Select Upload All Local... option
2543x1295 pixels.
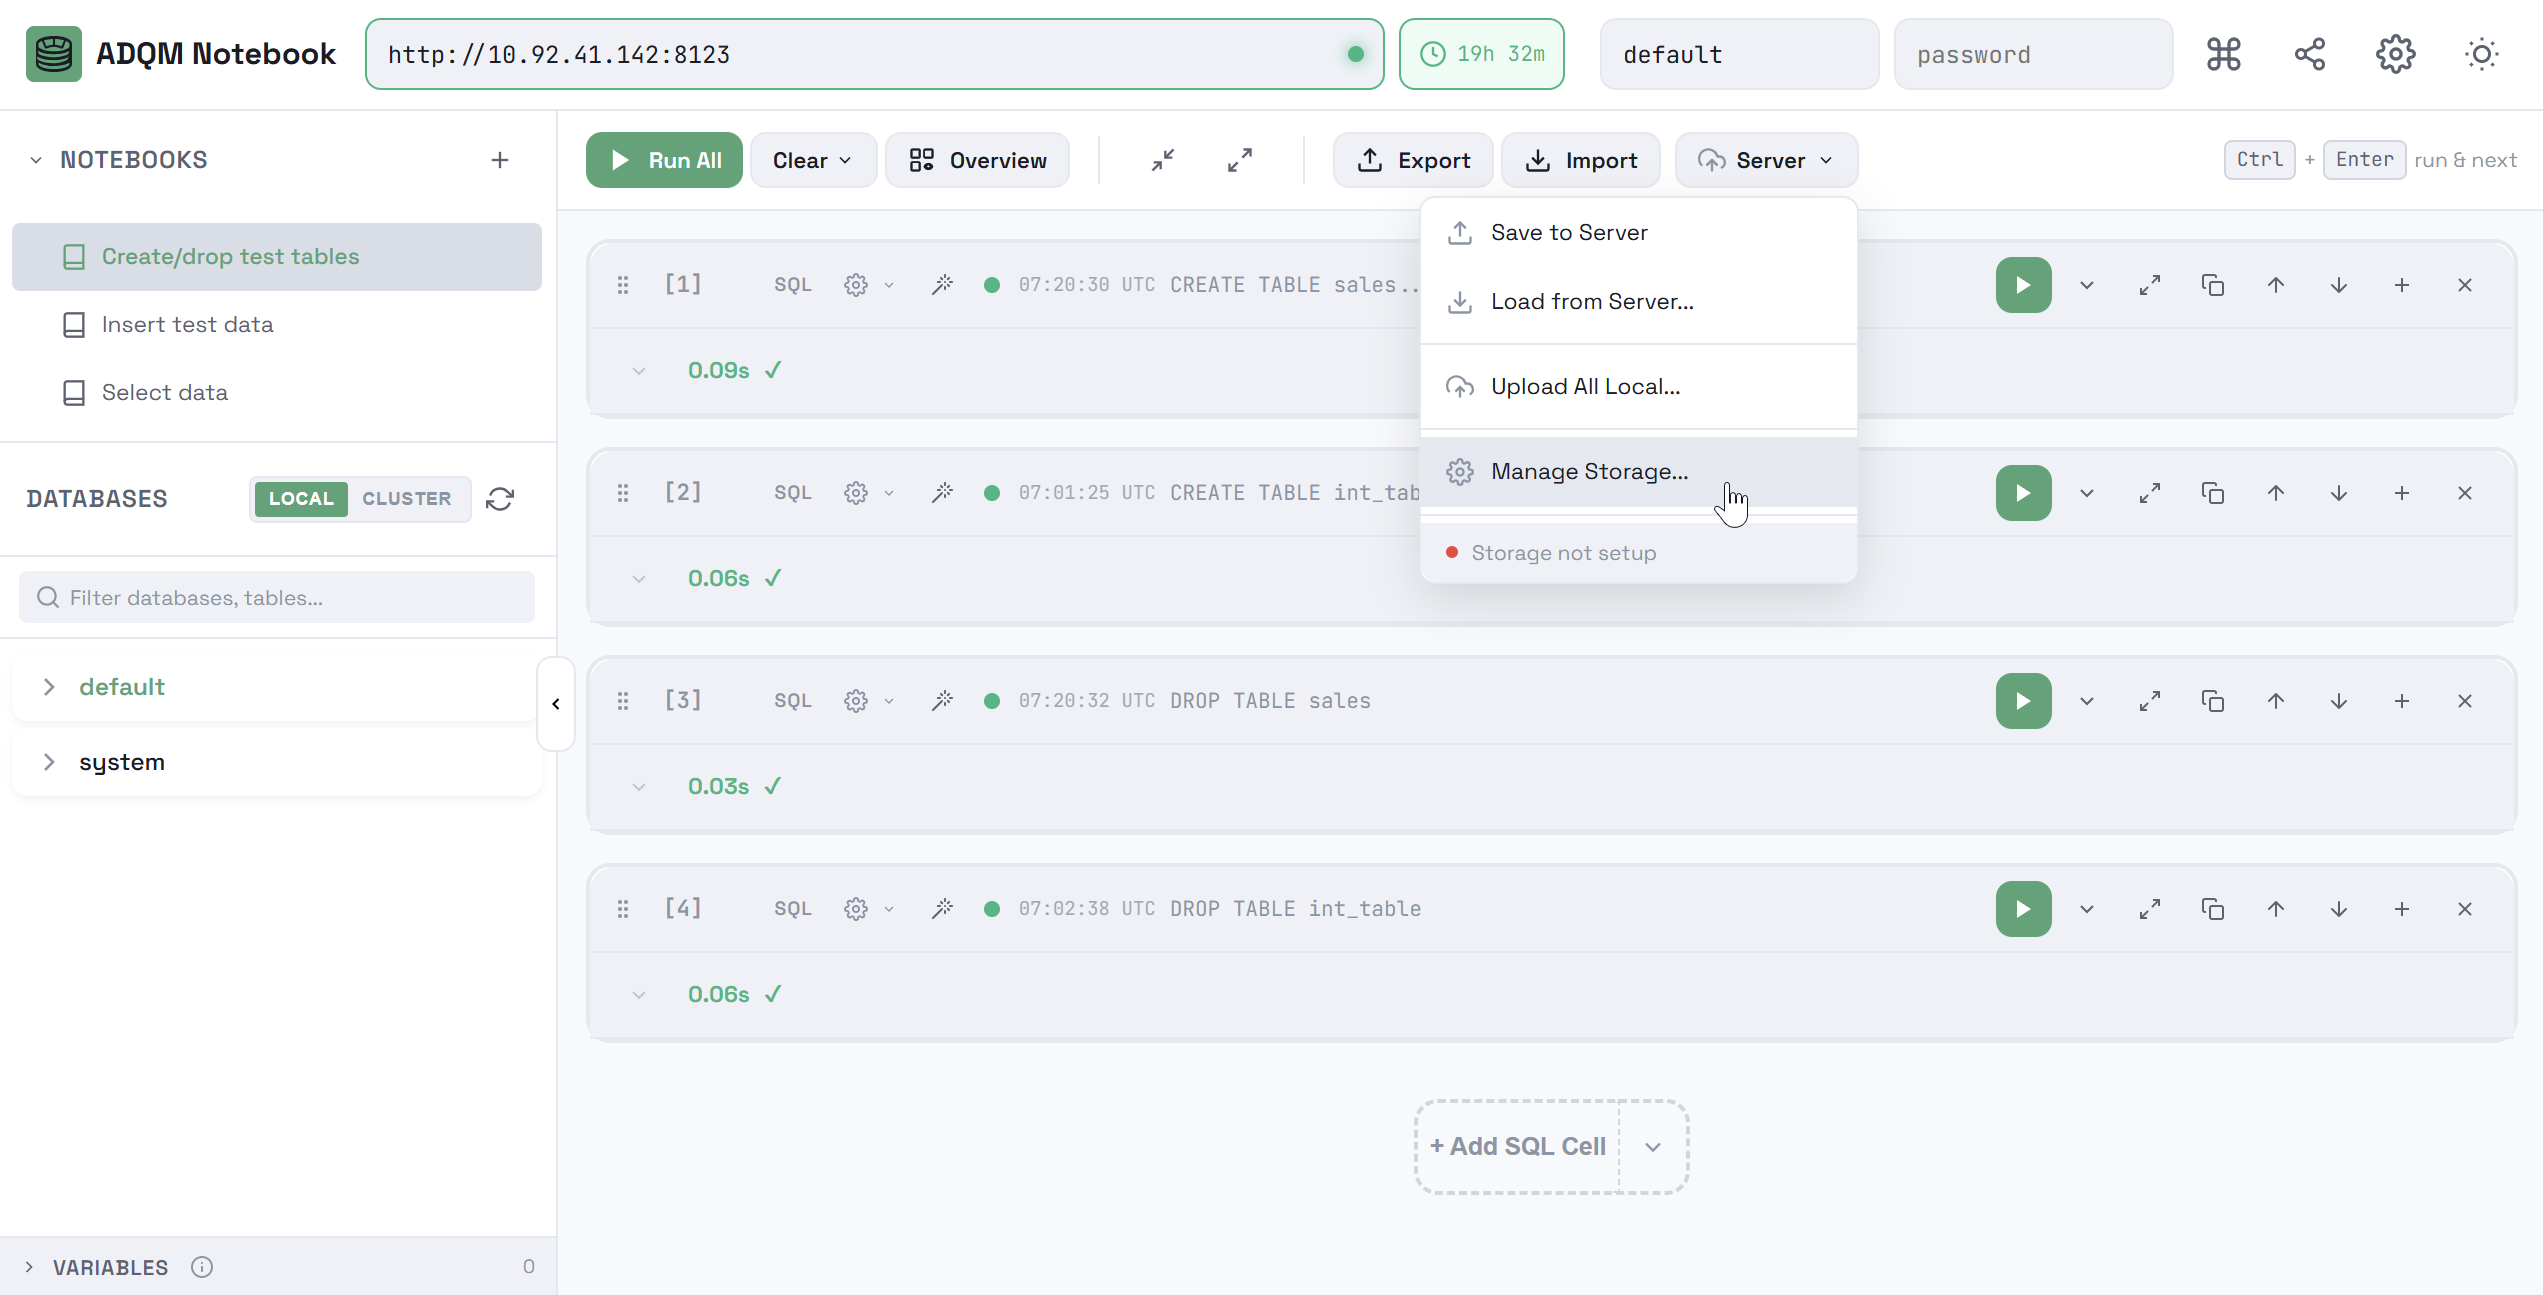(x=1638, y=387)
